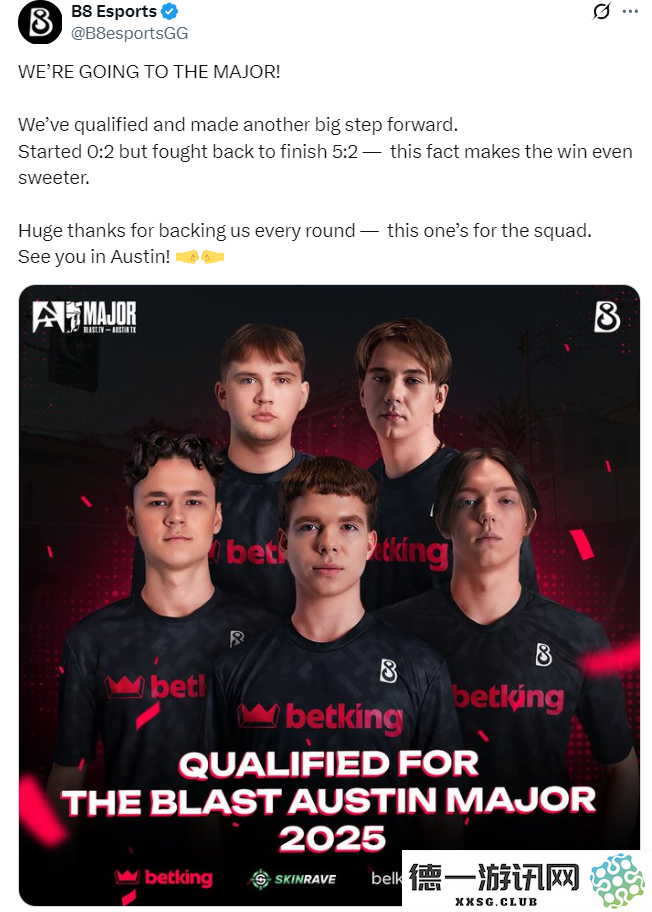Image resolution: width=652 pixels, height=912 pixels.
Task: Open the @B8esportsGG handle link
Action: pyautogui.click(x=129, y=33)
